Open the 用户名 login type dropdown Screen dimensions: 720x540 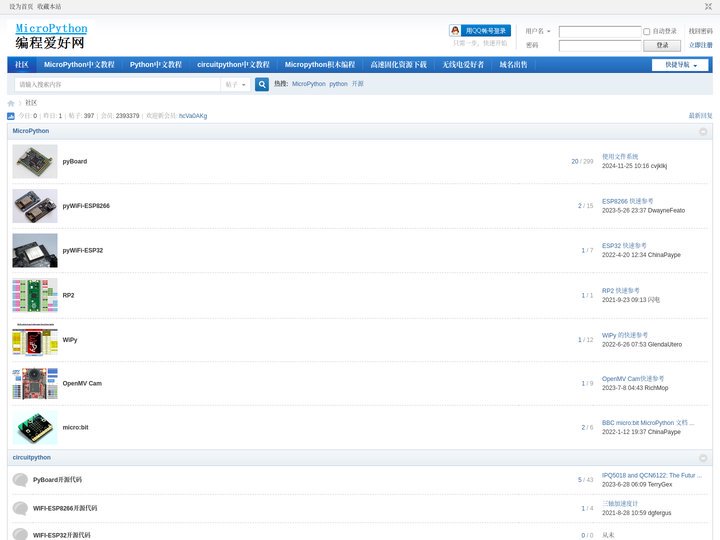pyautogui.click(x=538, y=31)
